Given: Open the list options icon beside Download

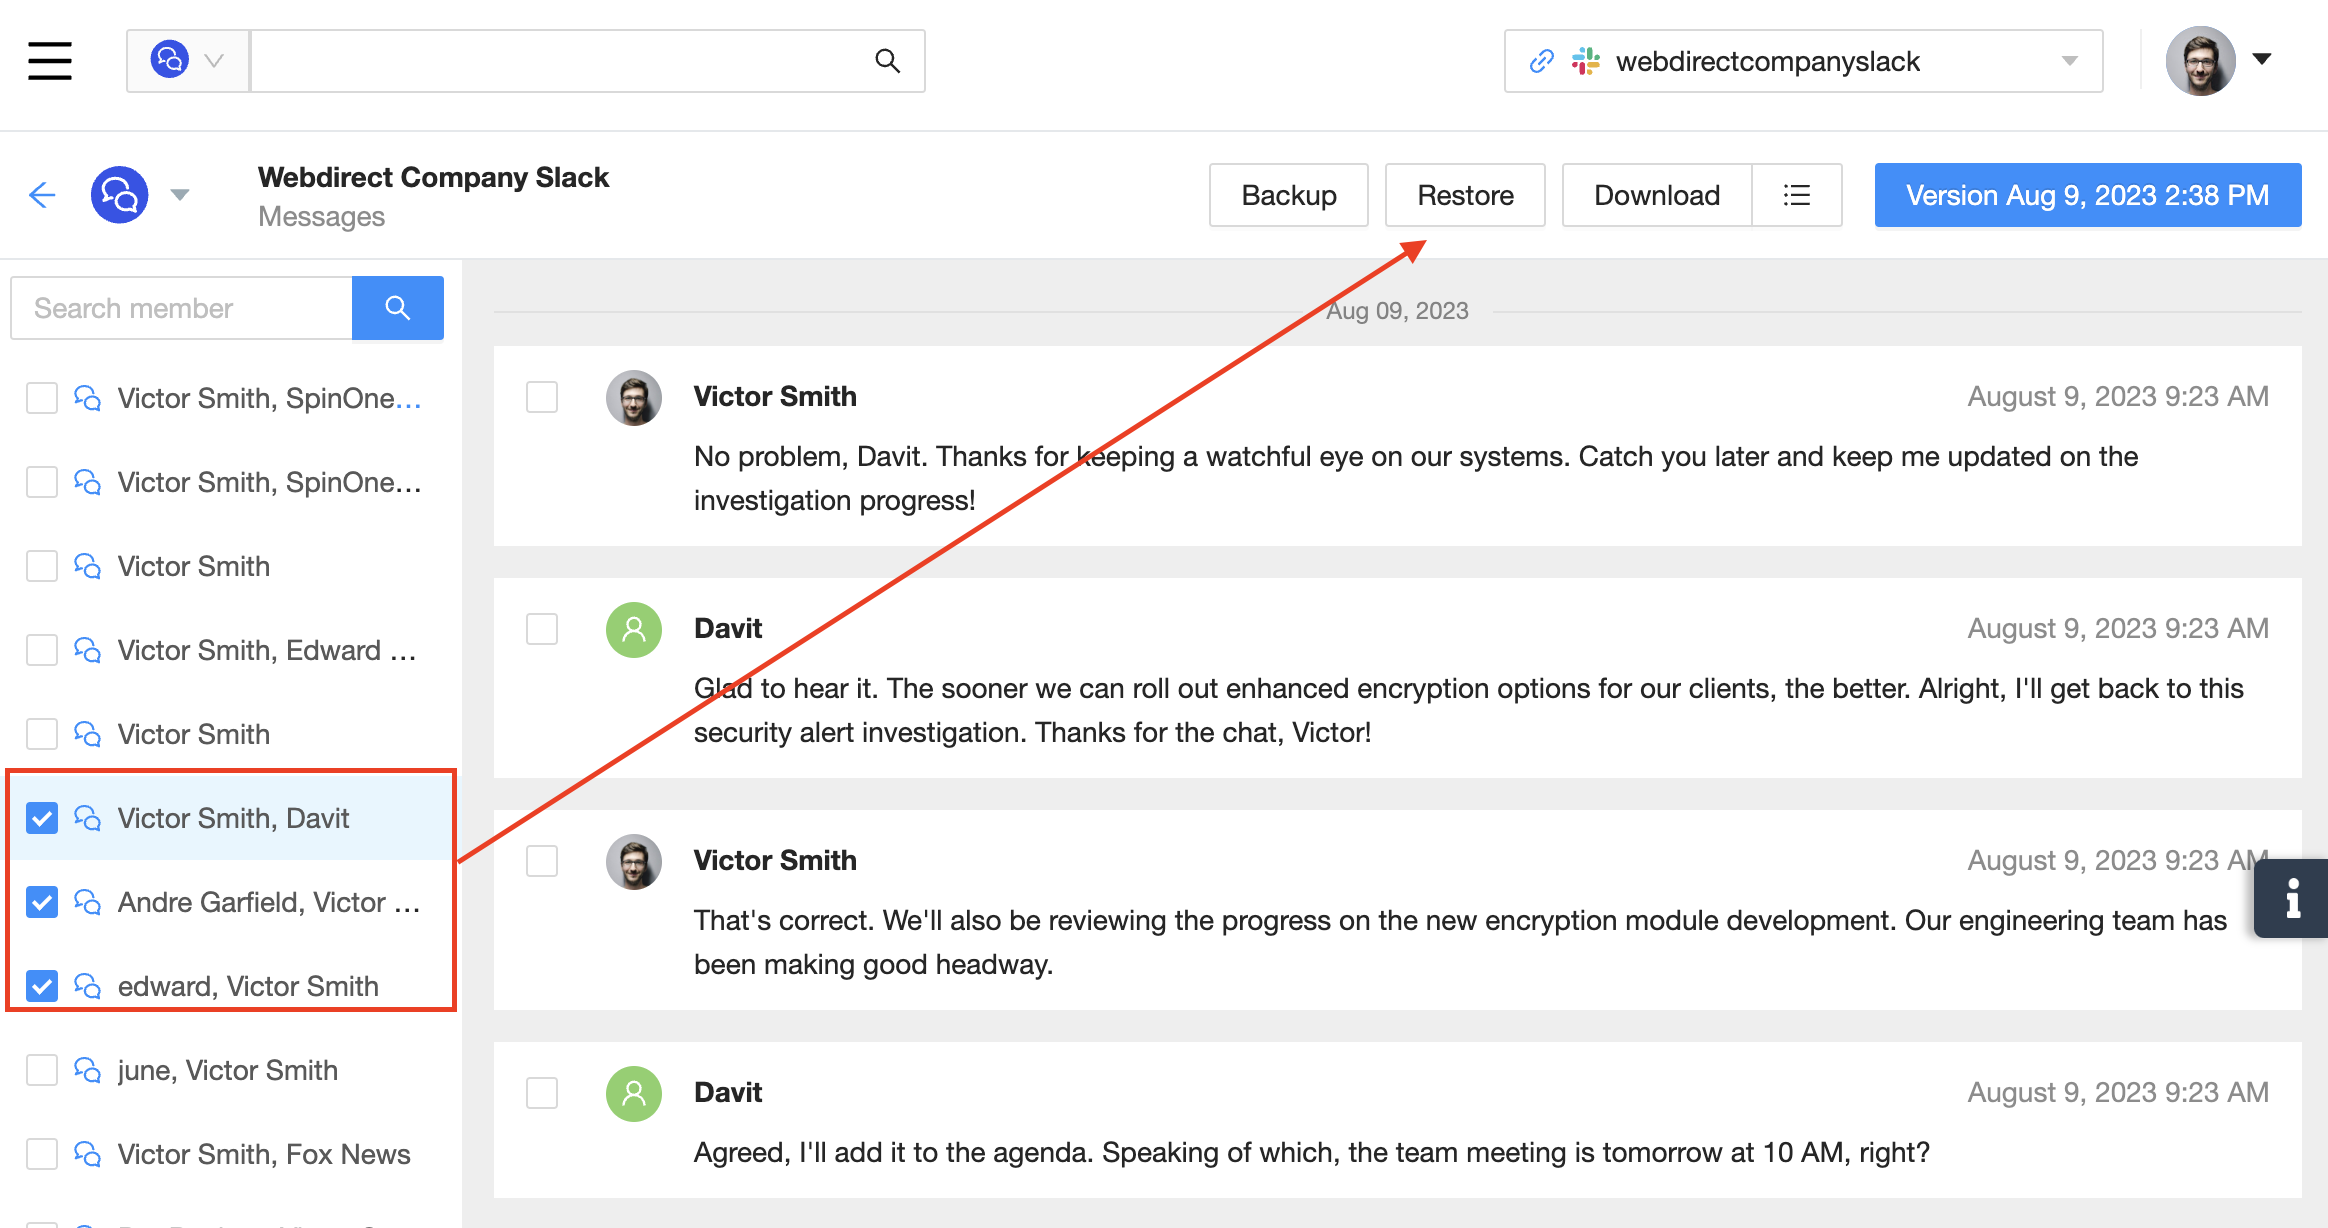Looking at the screenshot, I should pyautogui.click(x=1796, y=195).
